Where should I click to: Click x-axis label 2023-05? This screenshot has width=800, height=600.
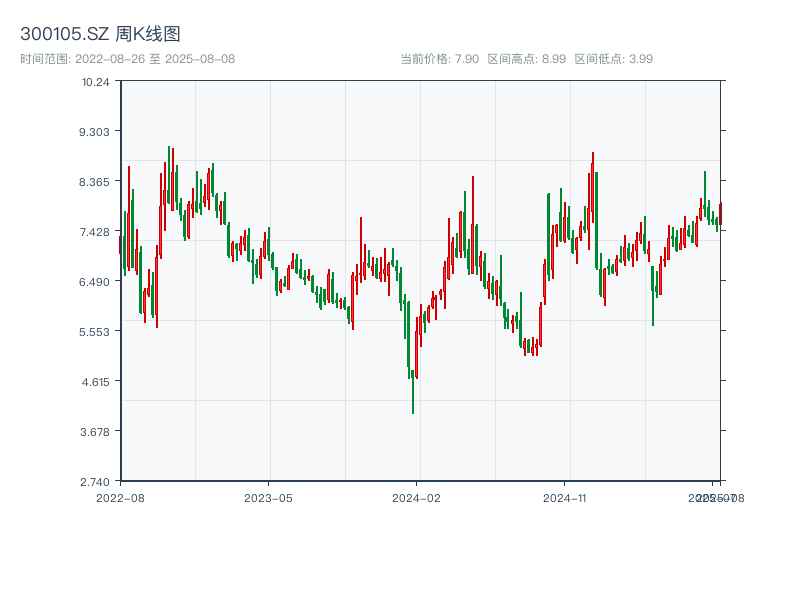[268, 498]
